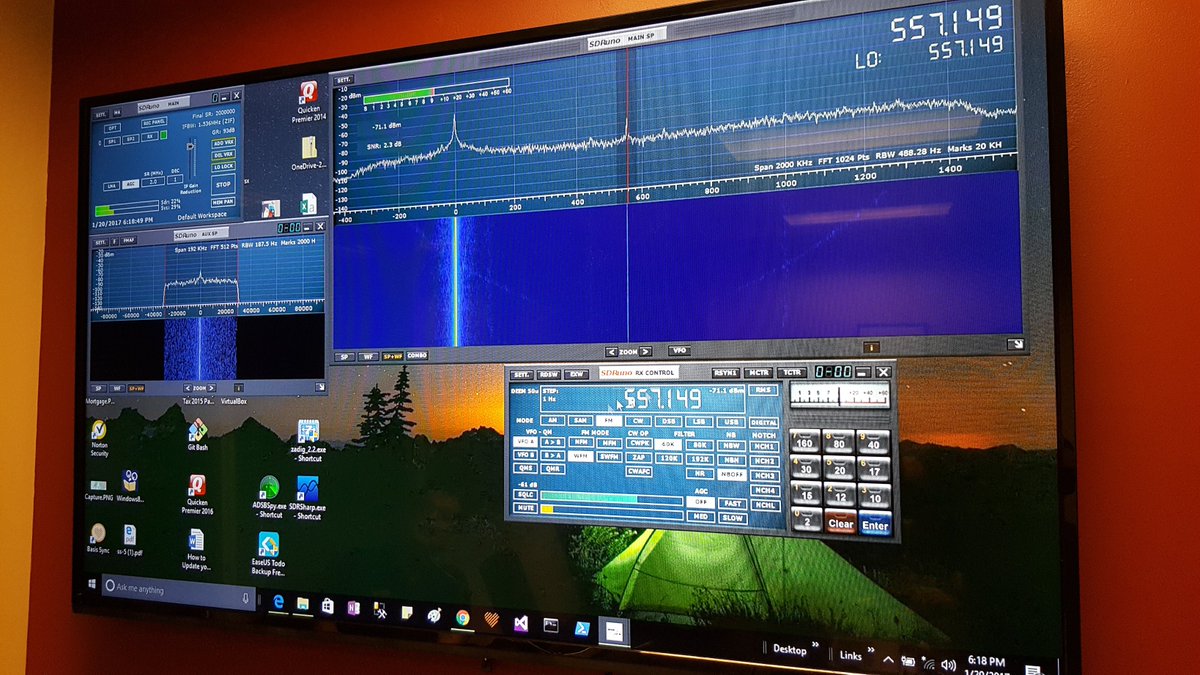Click the WF tab in Aux SP window
This screenshot has height=675, width=1200.
tap(116, 388)
